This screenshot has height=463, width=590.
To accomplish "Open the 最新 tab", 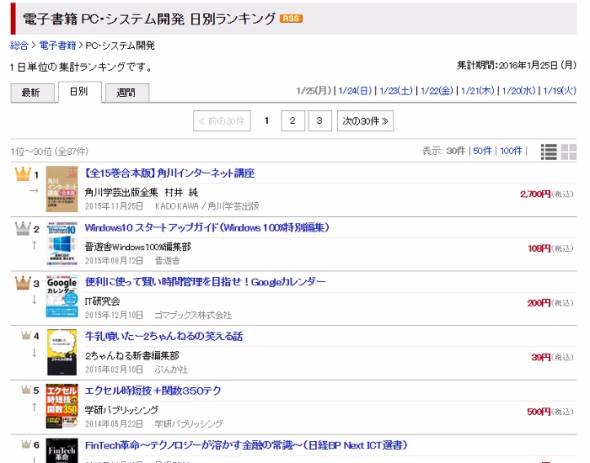I will click(x=32, y=93).
